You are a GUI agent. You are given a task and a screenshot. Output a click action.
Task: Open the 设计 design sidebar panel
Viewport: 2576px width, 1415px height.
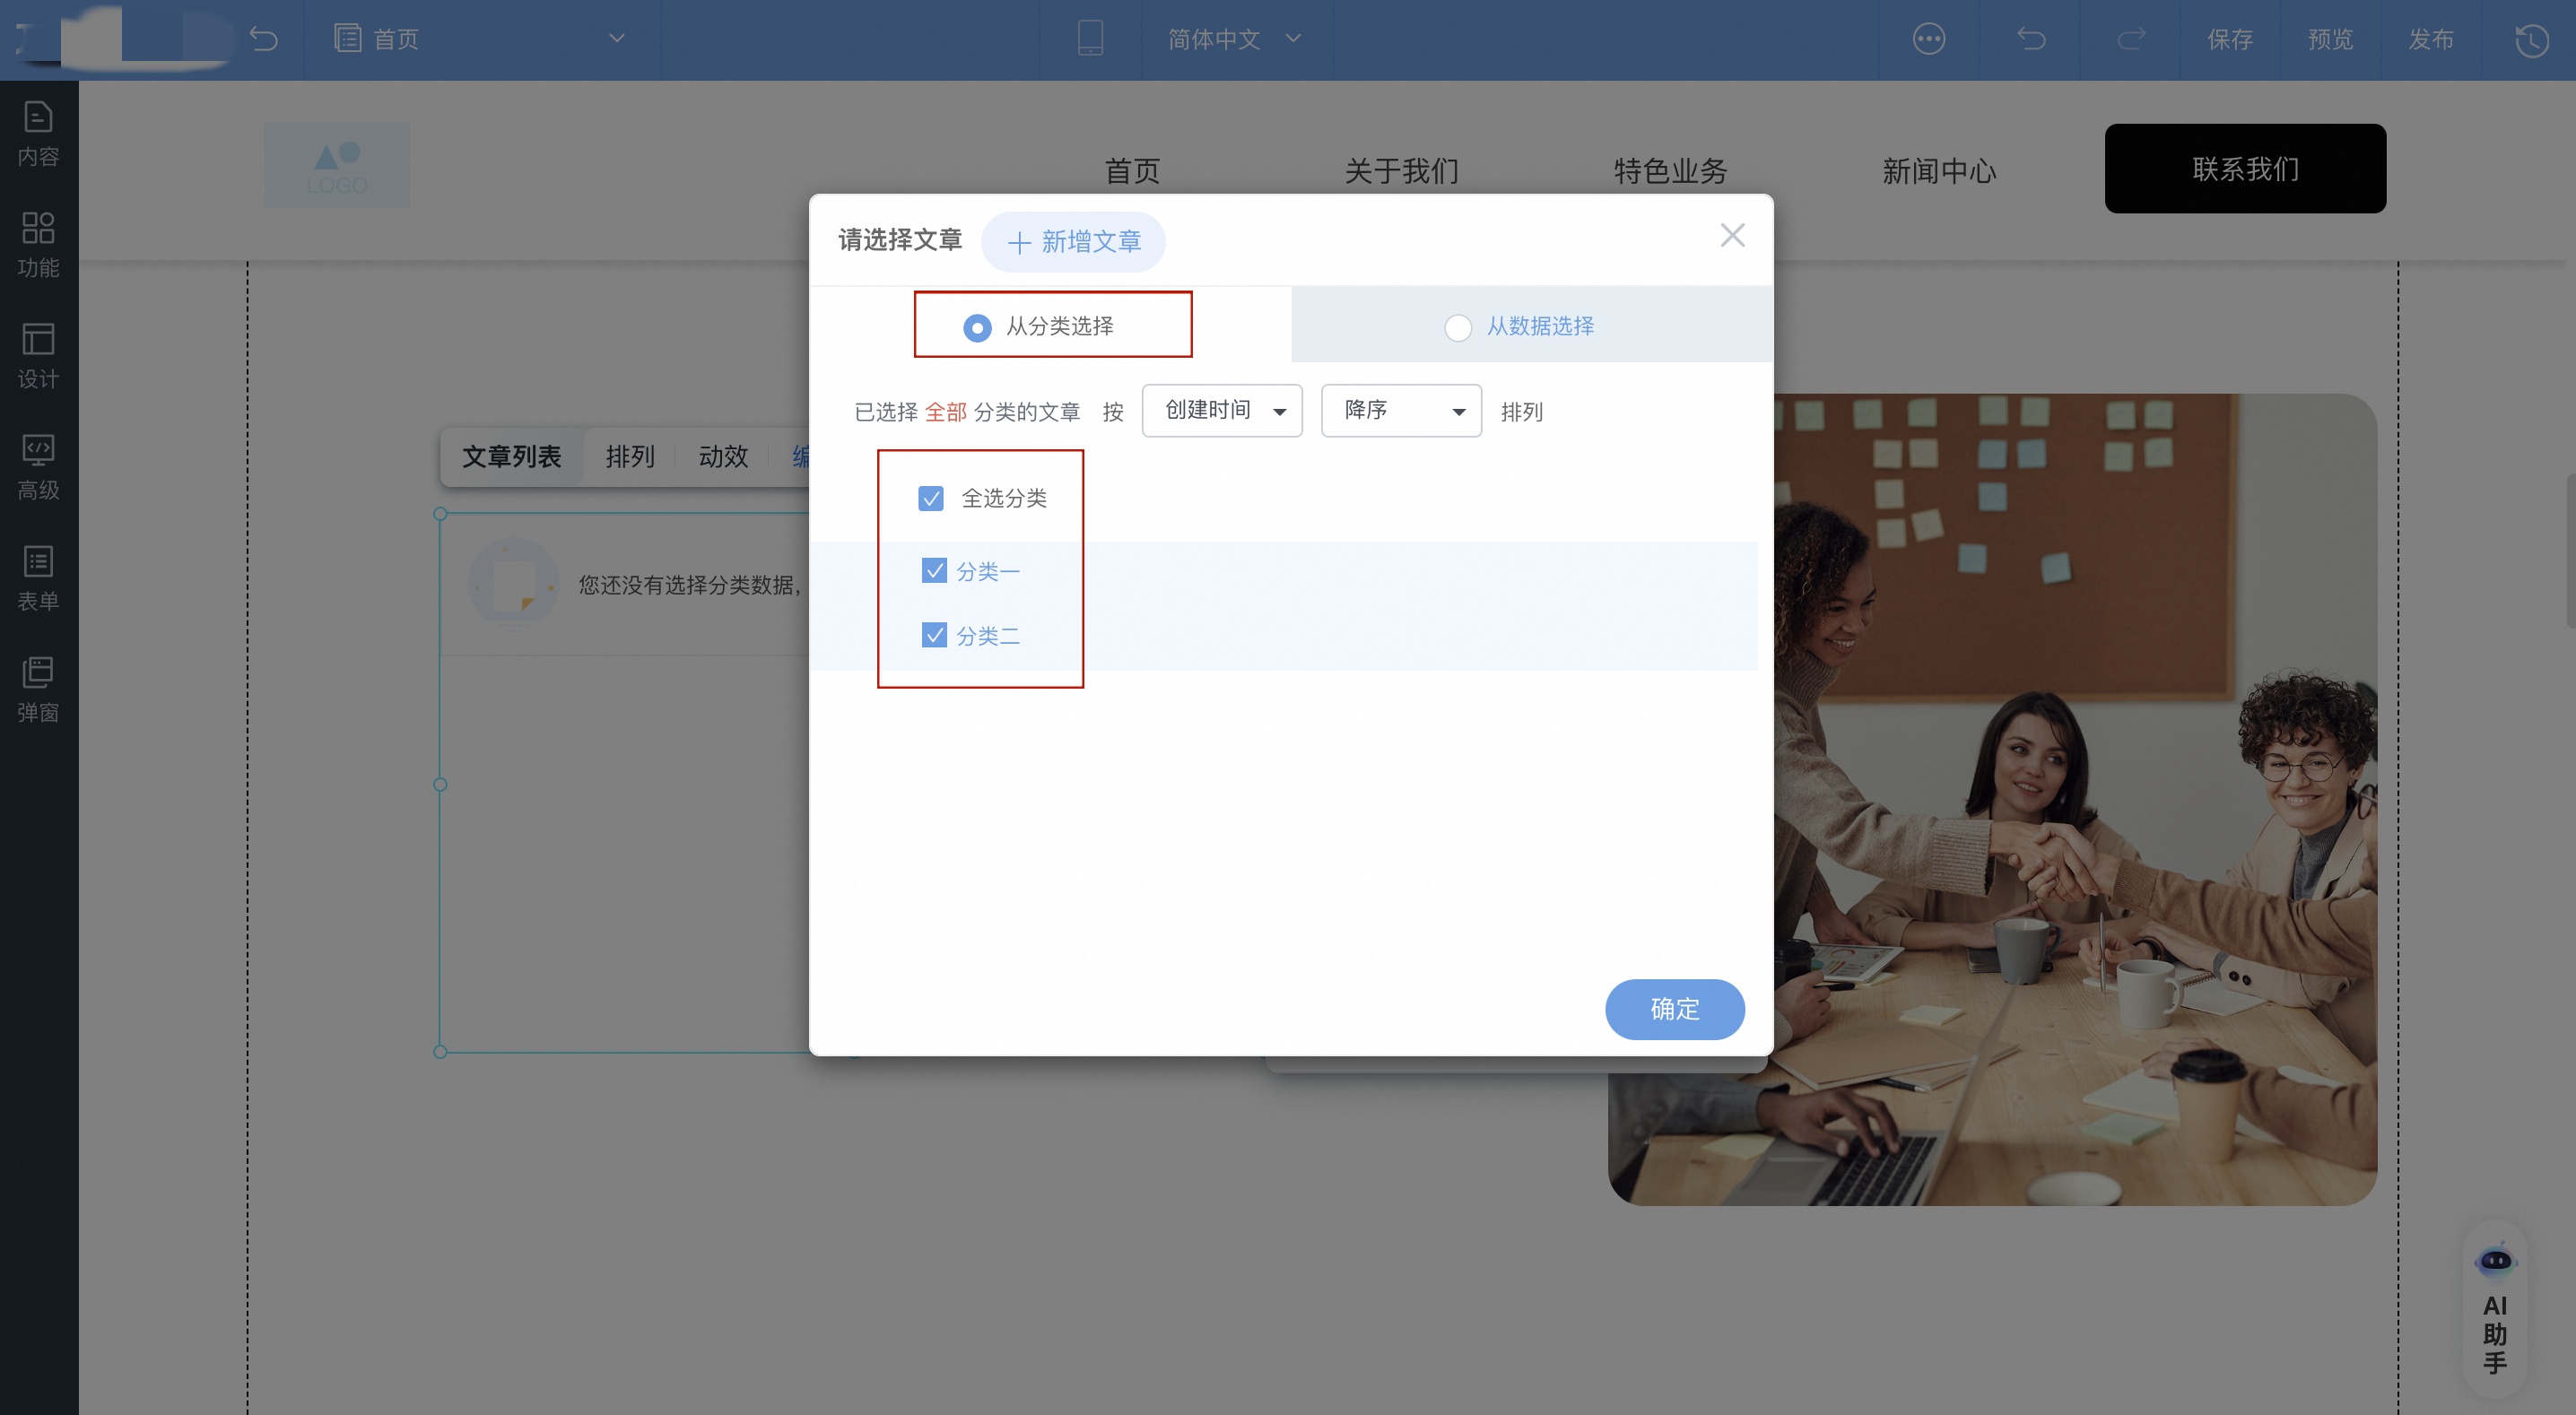pyautogui.click(x=38, y=355)
